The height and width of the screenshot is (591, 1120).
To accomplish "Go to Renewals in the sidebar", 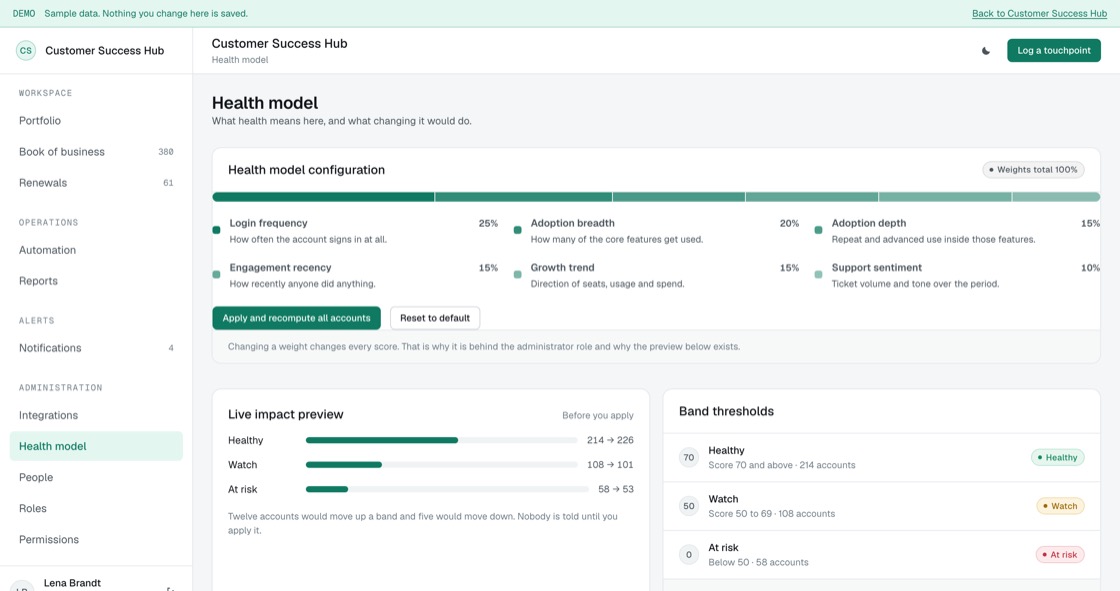I will [x=96, y=183].
